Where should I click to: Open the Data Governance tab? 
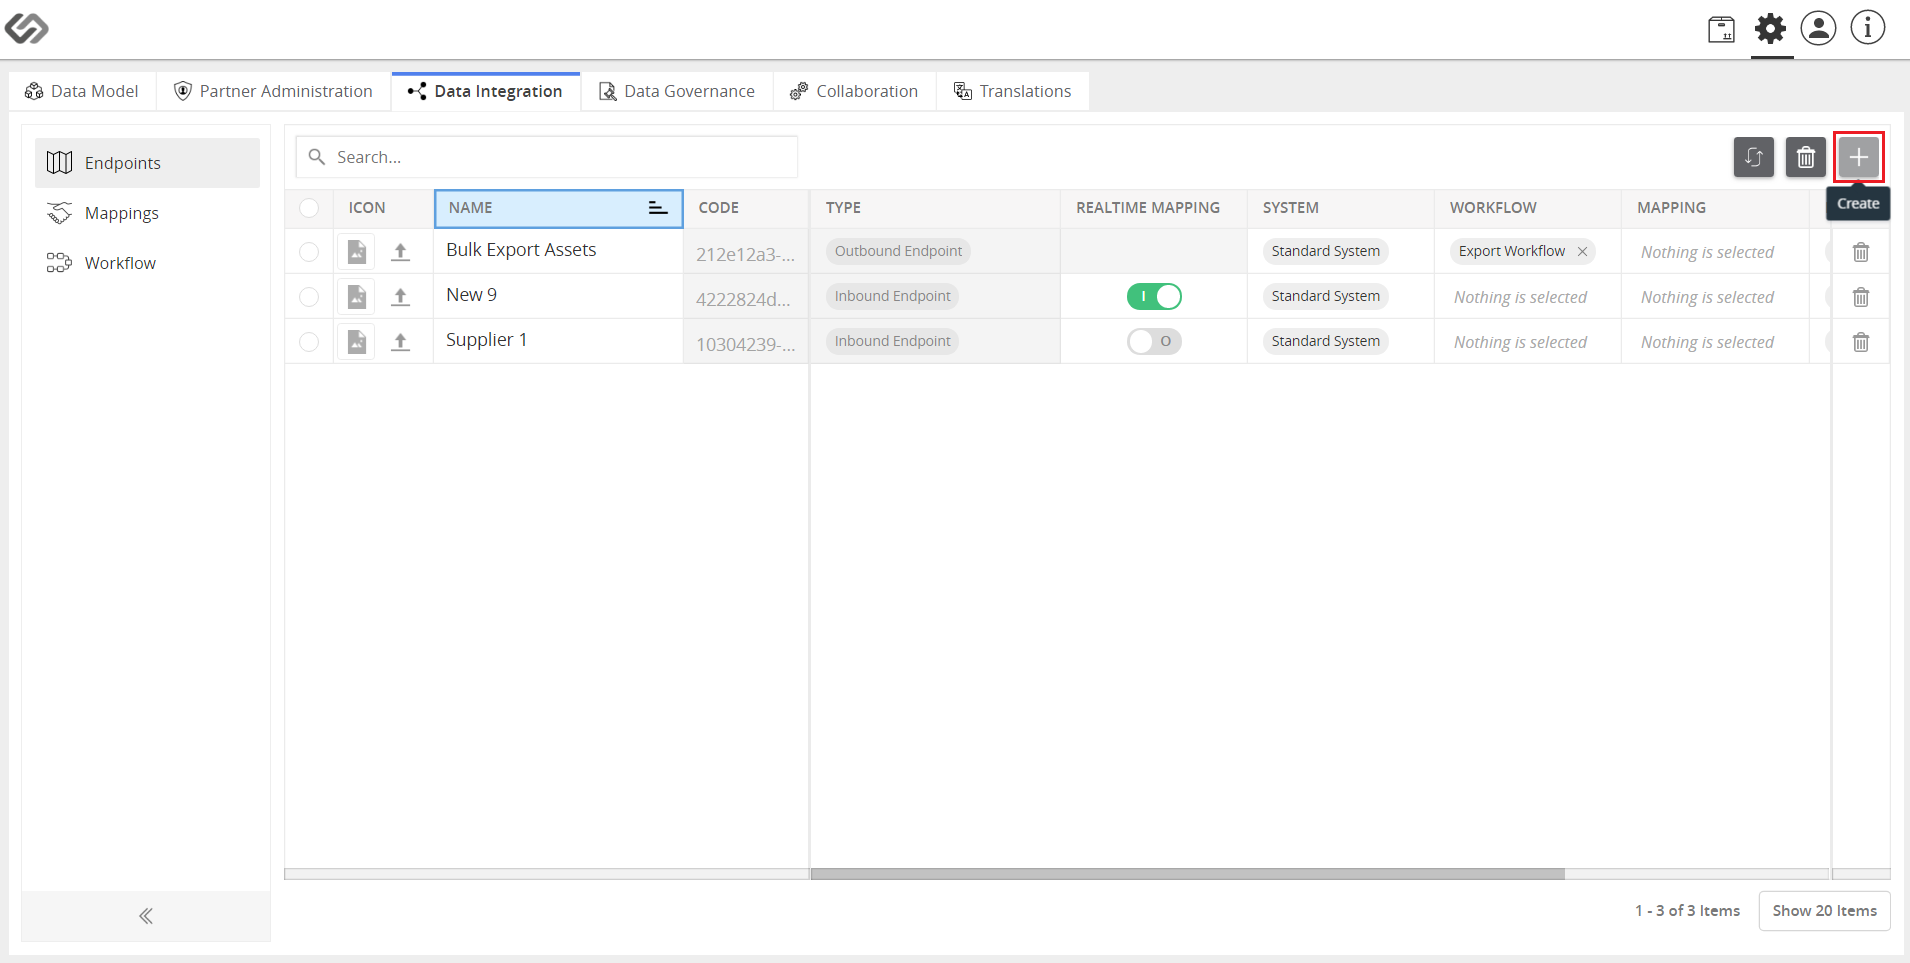tap(677, 91)
